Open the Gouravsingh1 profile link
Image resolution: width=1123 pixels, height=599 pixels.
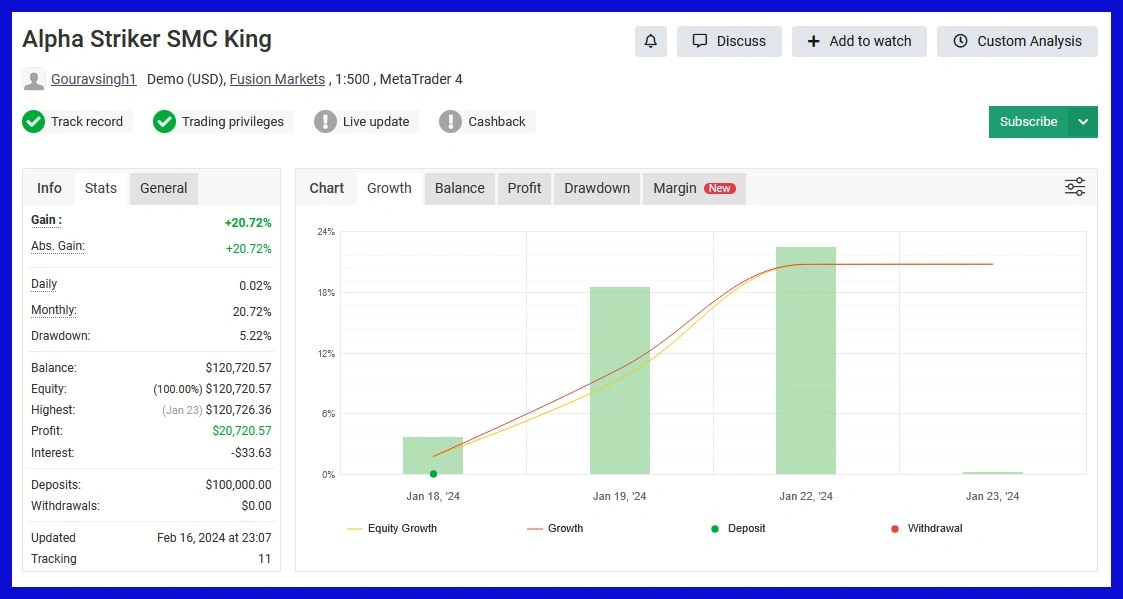coord(93,79)
